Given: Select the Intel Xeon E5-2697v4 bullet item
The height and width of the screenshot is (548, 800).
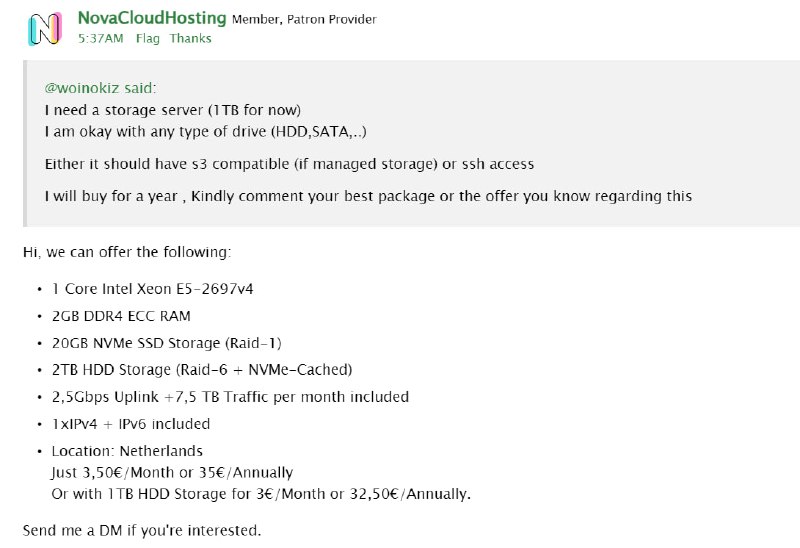Looking at the screenshot, I should click(153, 289).
